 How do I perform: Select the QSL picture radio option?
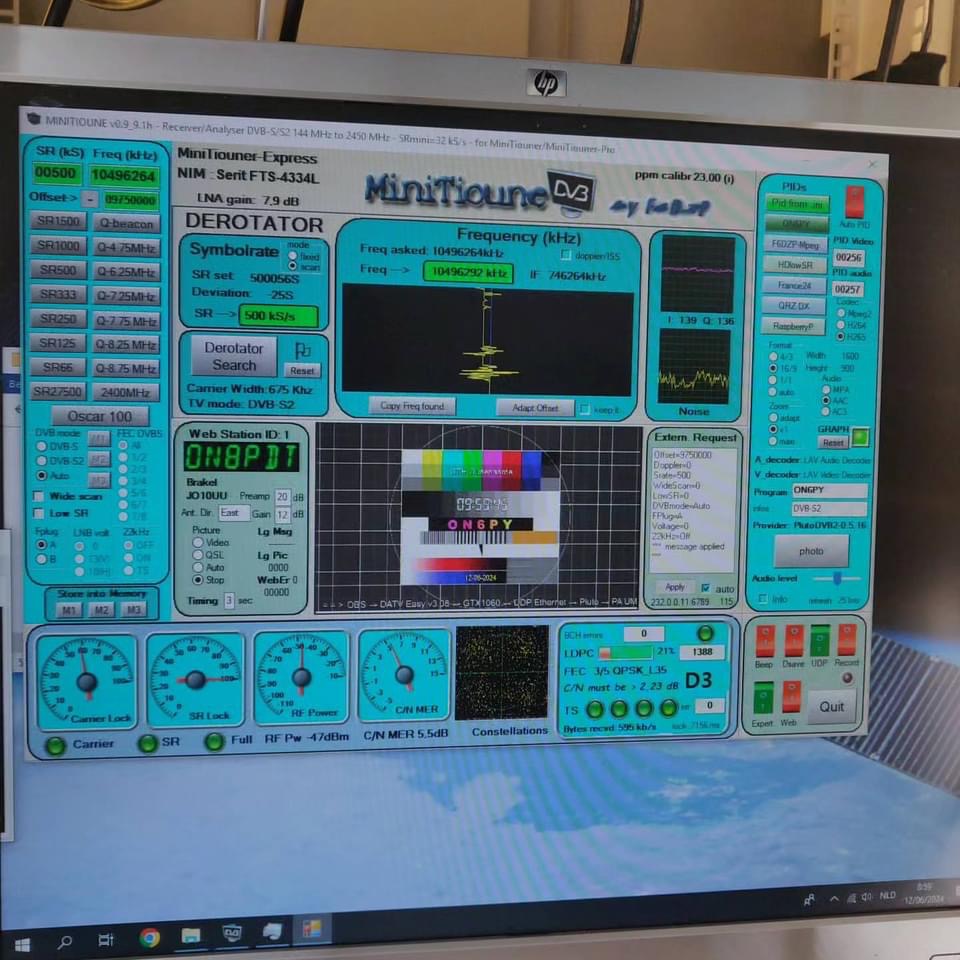[x=198, y=555]
